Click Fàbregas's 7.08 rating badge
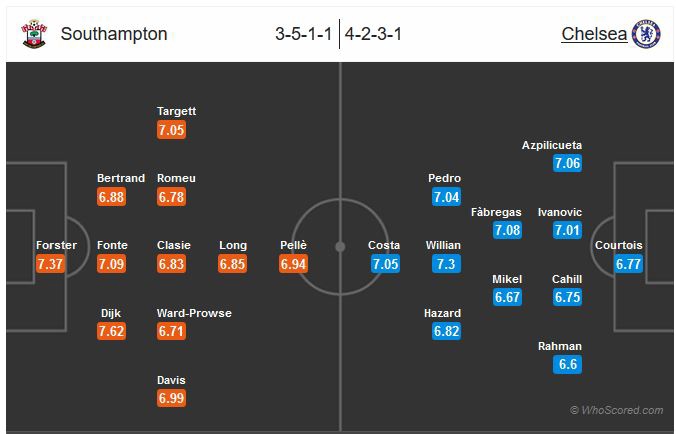The height and width of the screenshot is (434, 676). pos(507,231)
